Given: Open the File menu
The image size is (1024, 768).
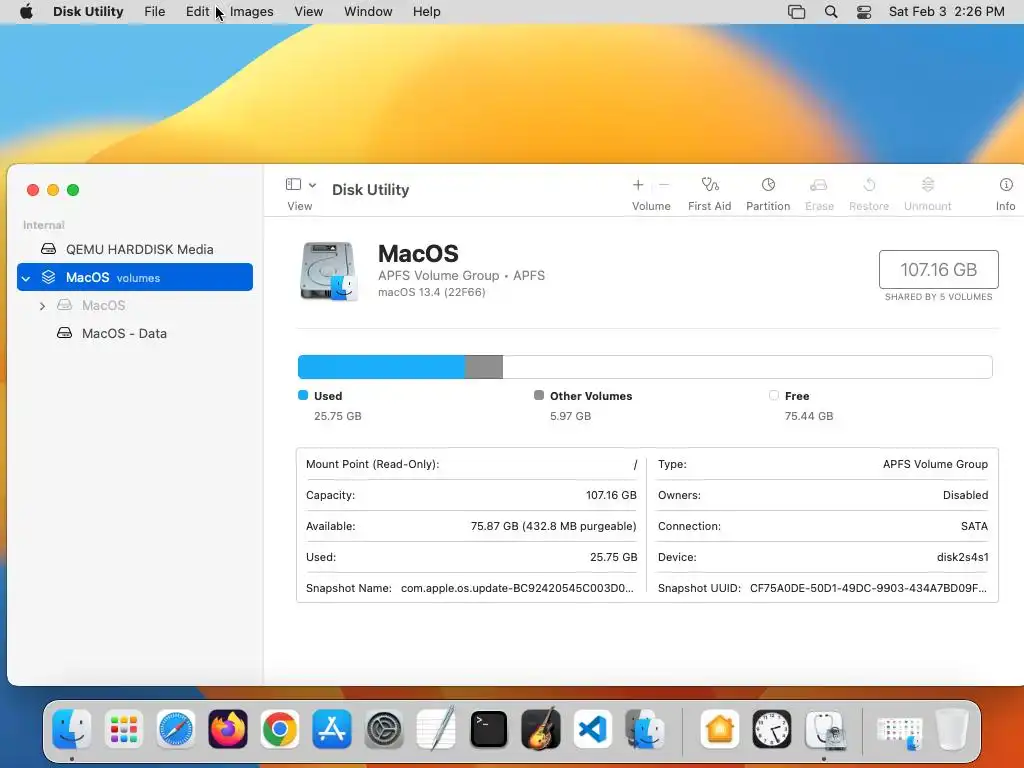Looking at the screenshot, I should [x=155, y=12].
